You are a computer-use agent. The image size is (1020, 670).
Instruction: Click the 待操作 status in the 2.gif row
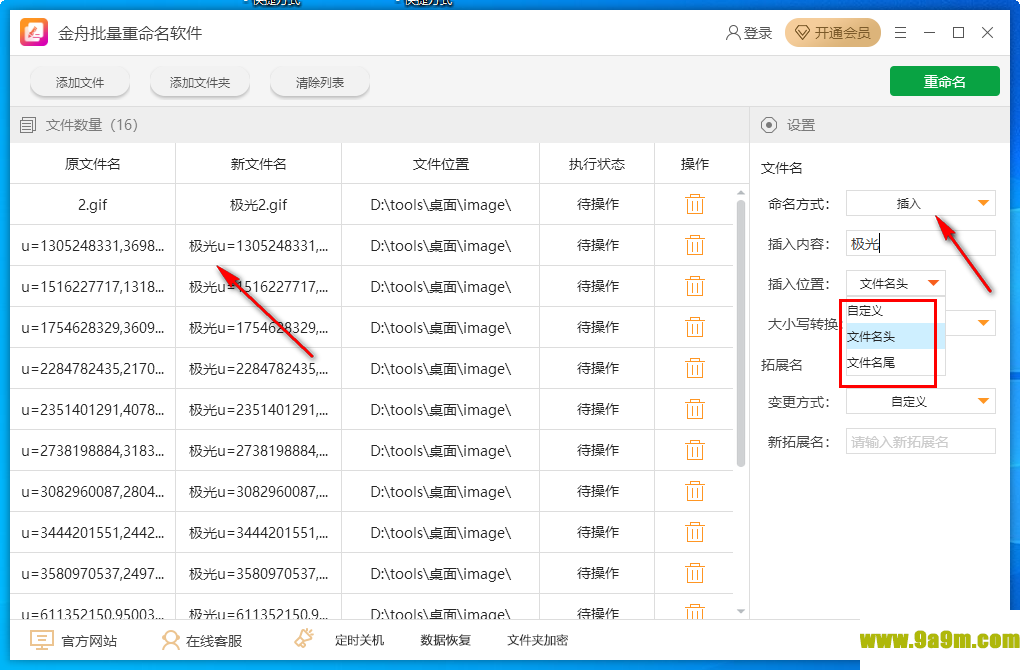[x=597, y=204]
